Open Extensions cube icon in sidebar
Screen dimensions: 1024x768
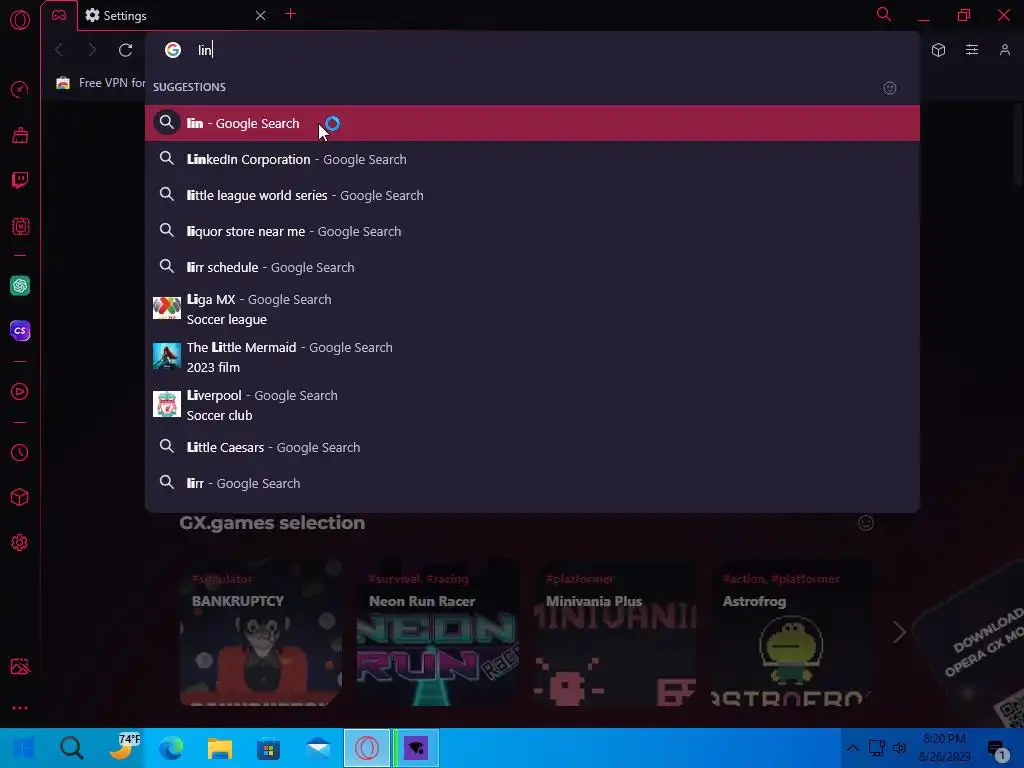coord(20,498)
